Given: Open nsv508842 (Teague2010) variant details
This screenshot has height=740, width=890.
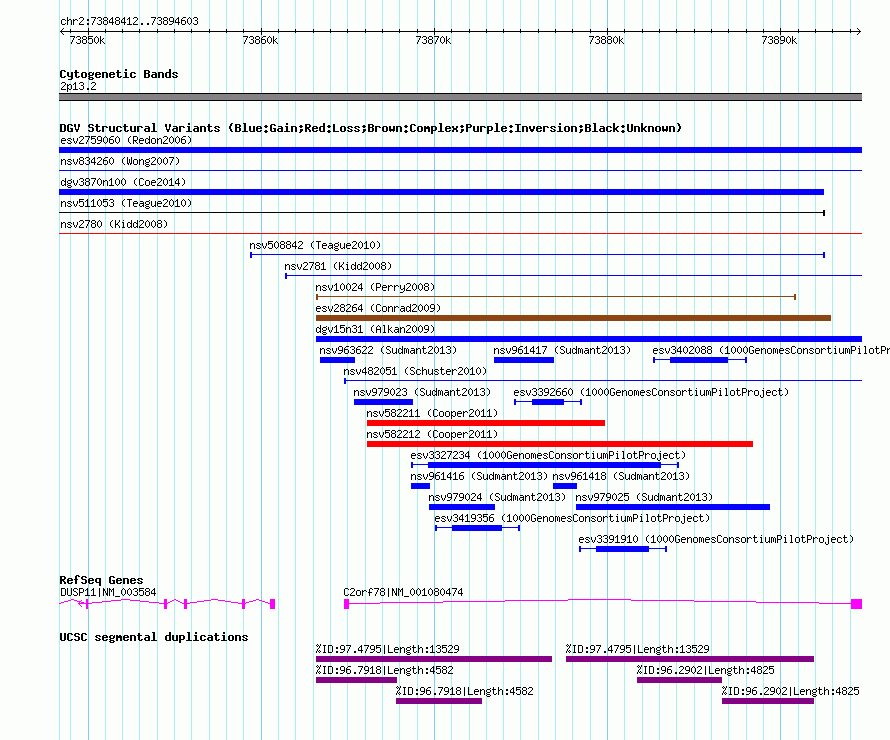Looking at the screenshot, I should (x=538, y=255).
